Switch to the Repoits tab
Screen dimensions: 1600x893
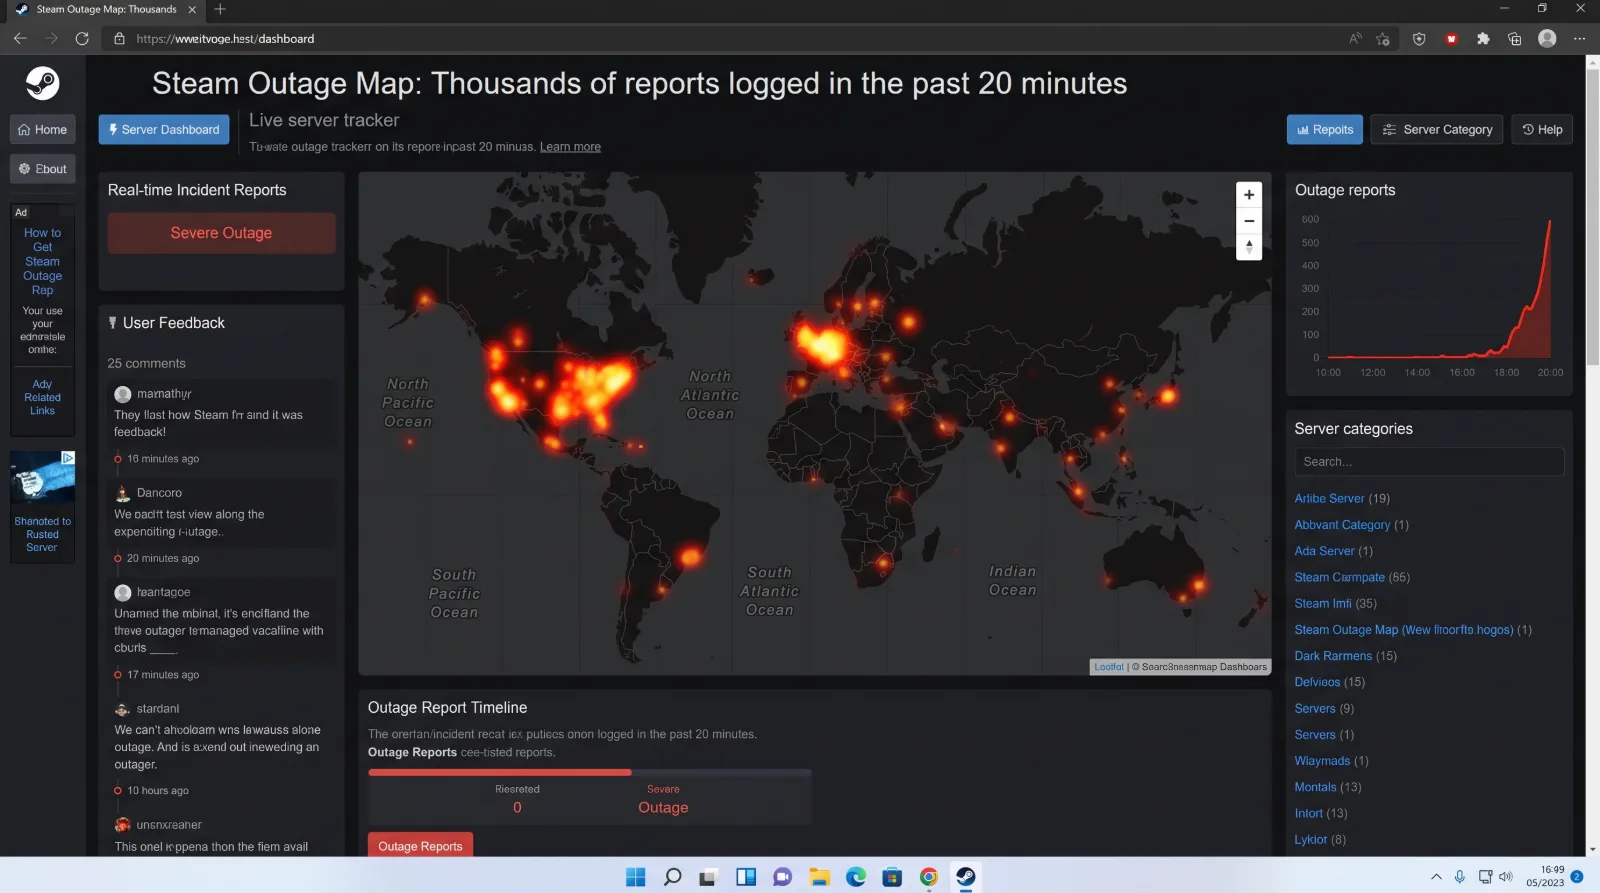[x=1324, y=130]
